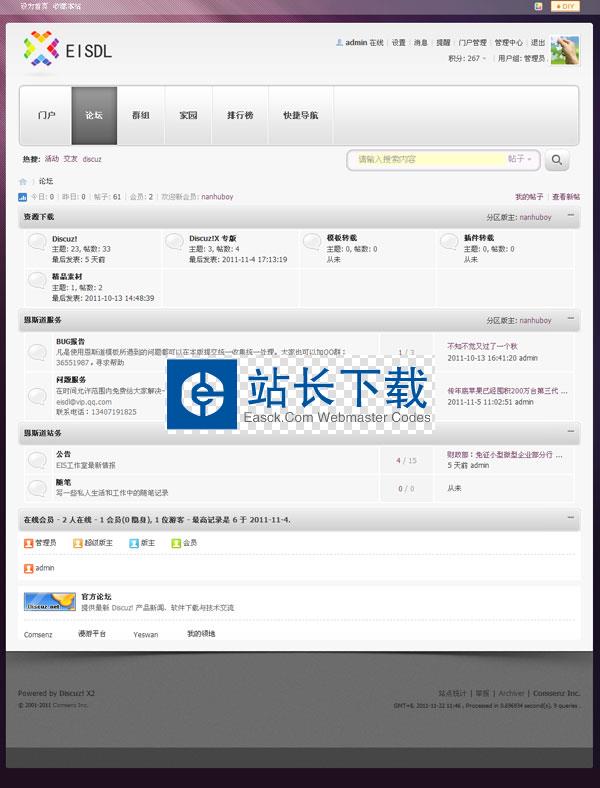Click the 退出 logout link
Image resolution: width=600 pixels, height=788 pixels.
(538, 43)
